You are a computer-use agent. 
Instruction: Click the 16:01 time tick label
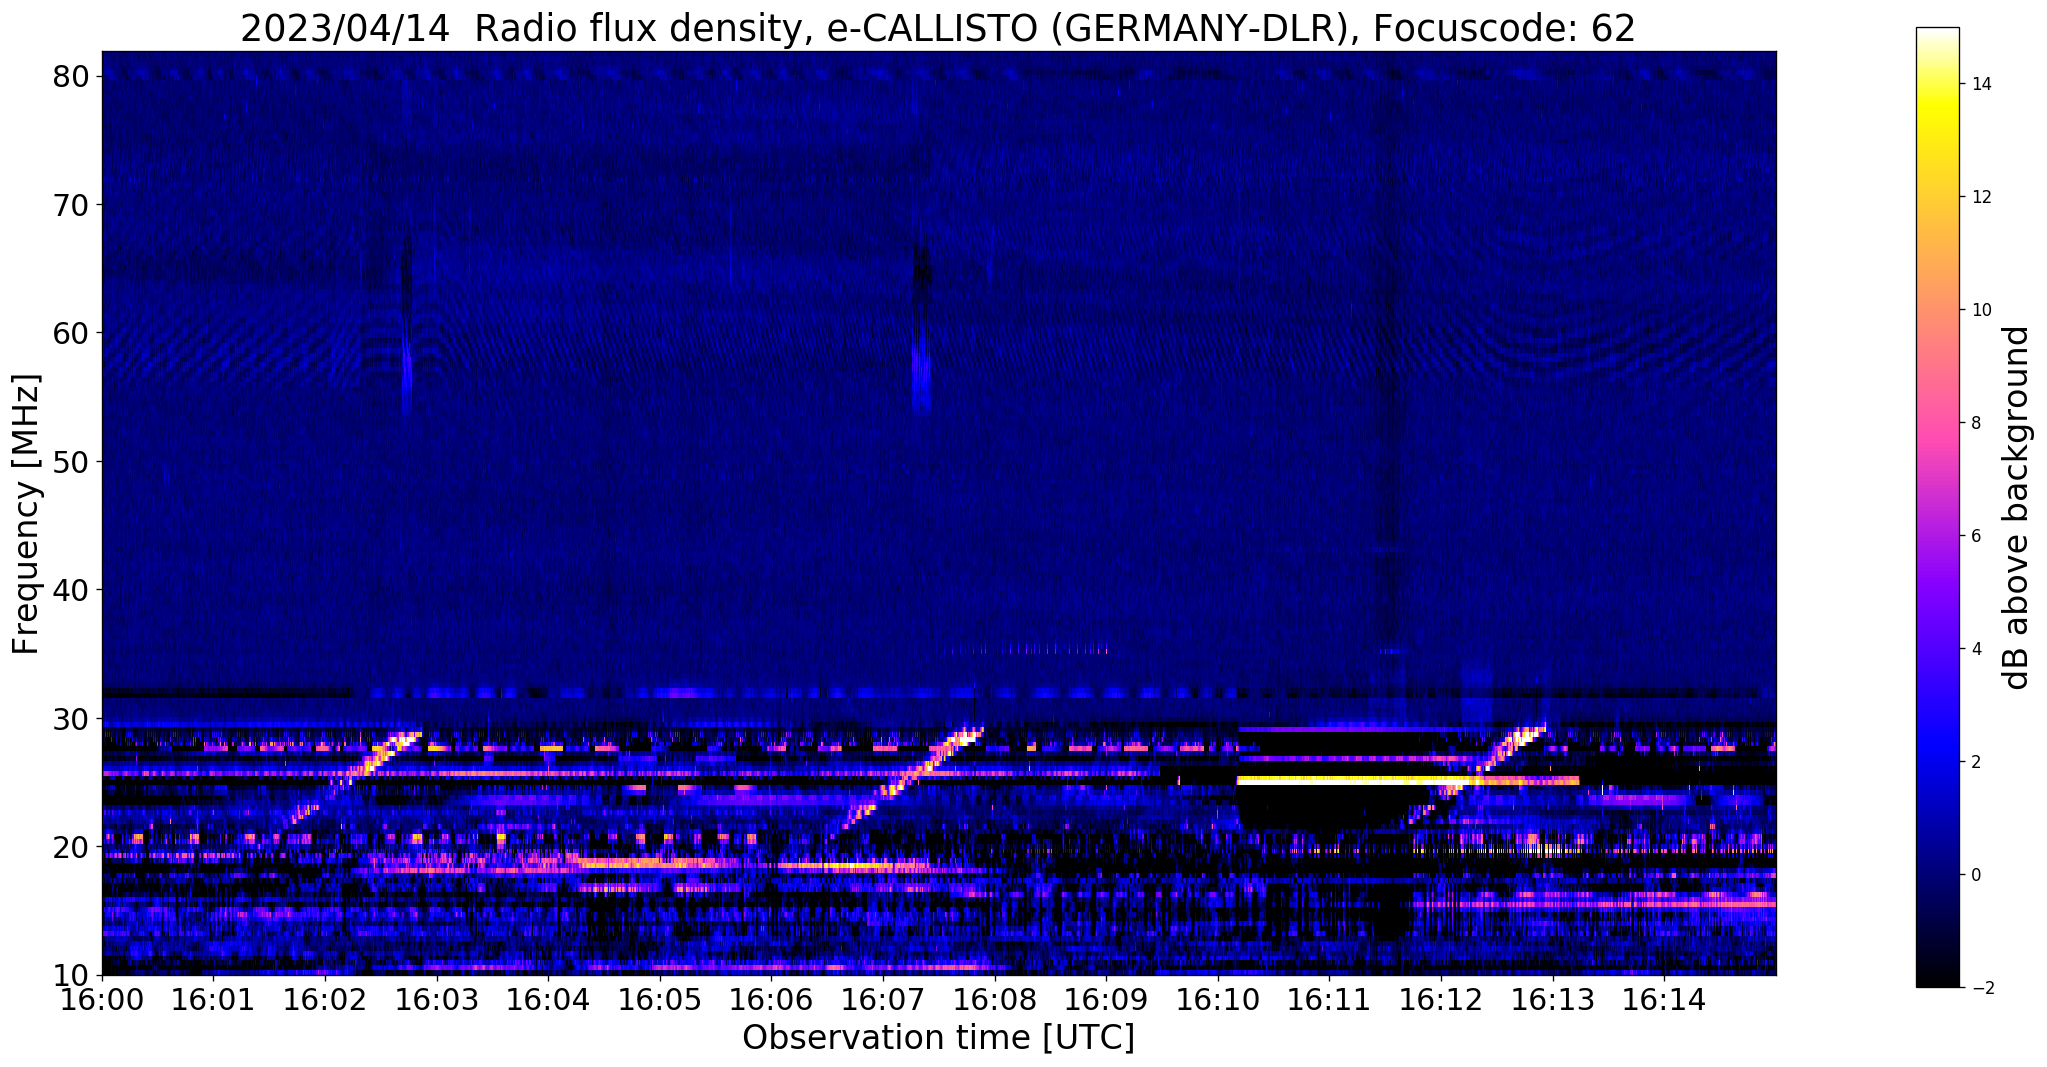coord(213,999)
